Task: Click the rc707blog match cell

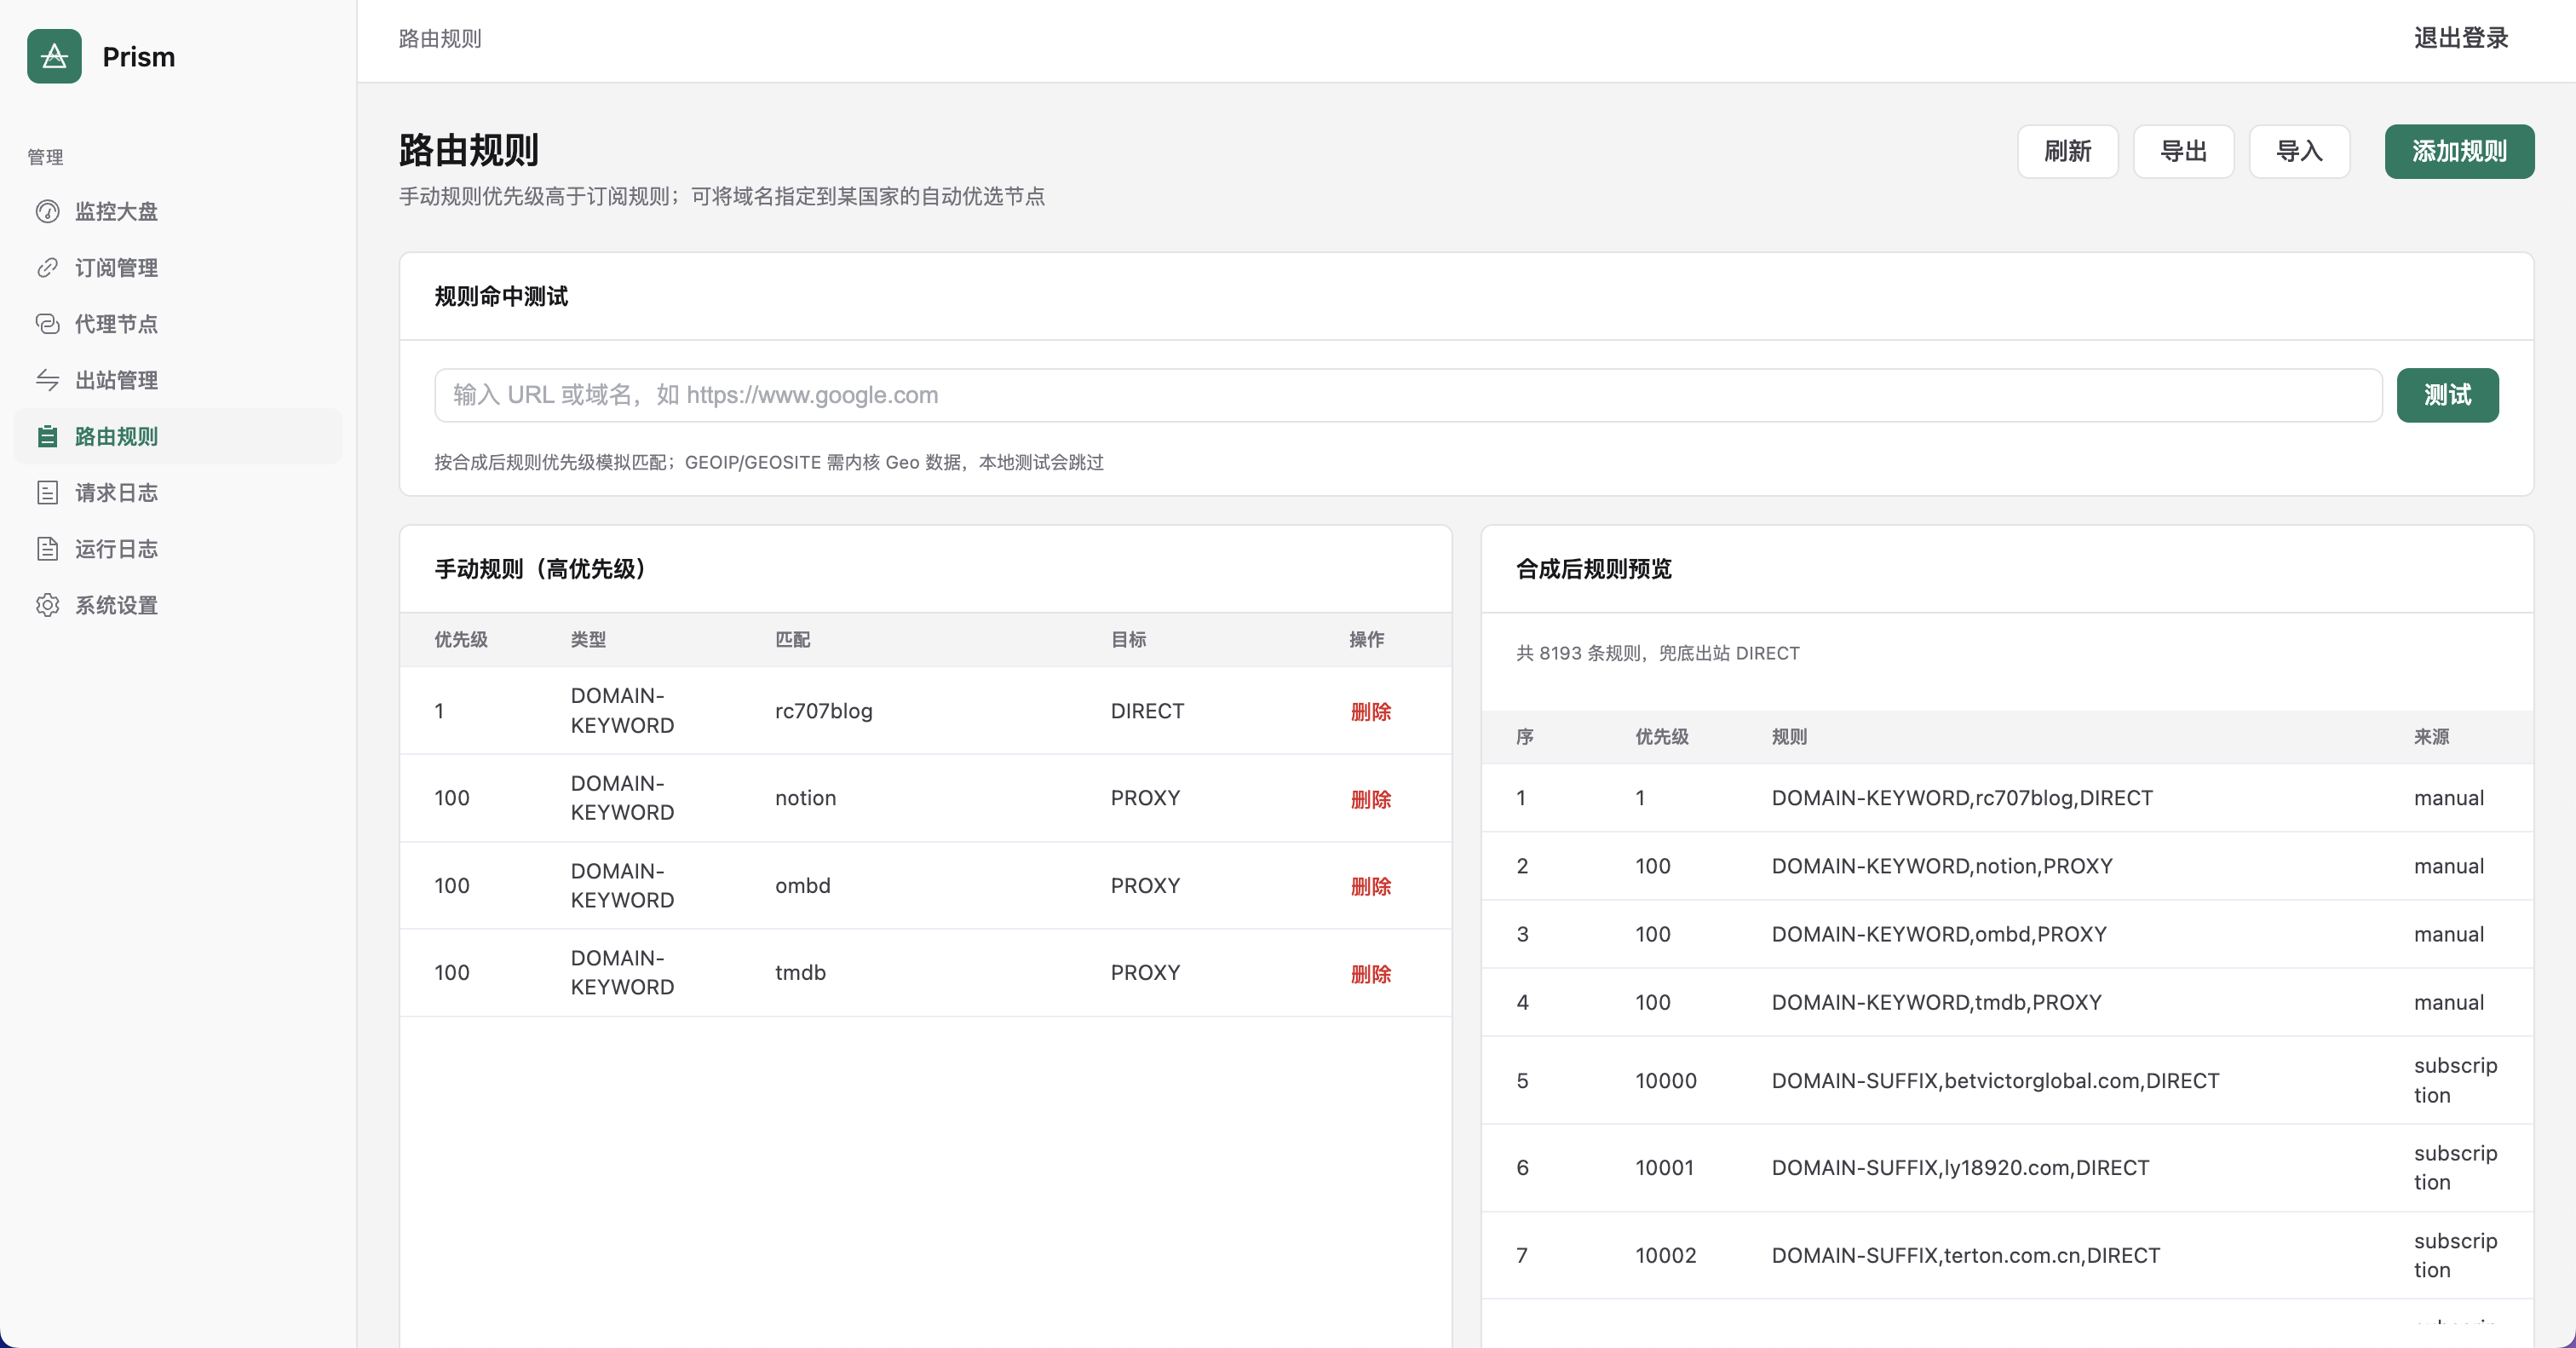Action: [824, 711]
